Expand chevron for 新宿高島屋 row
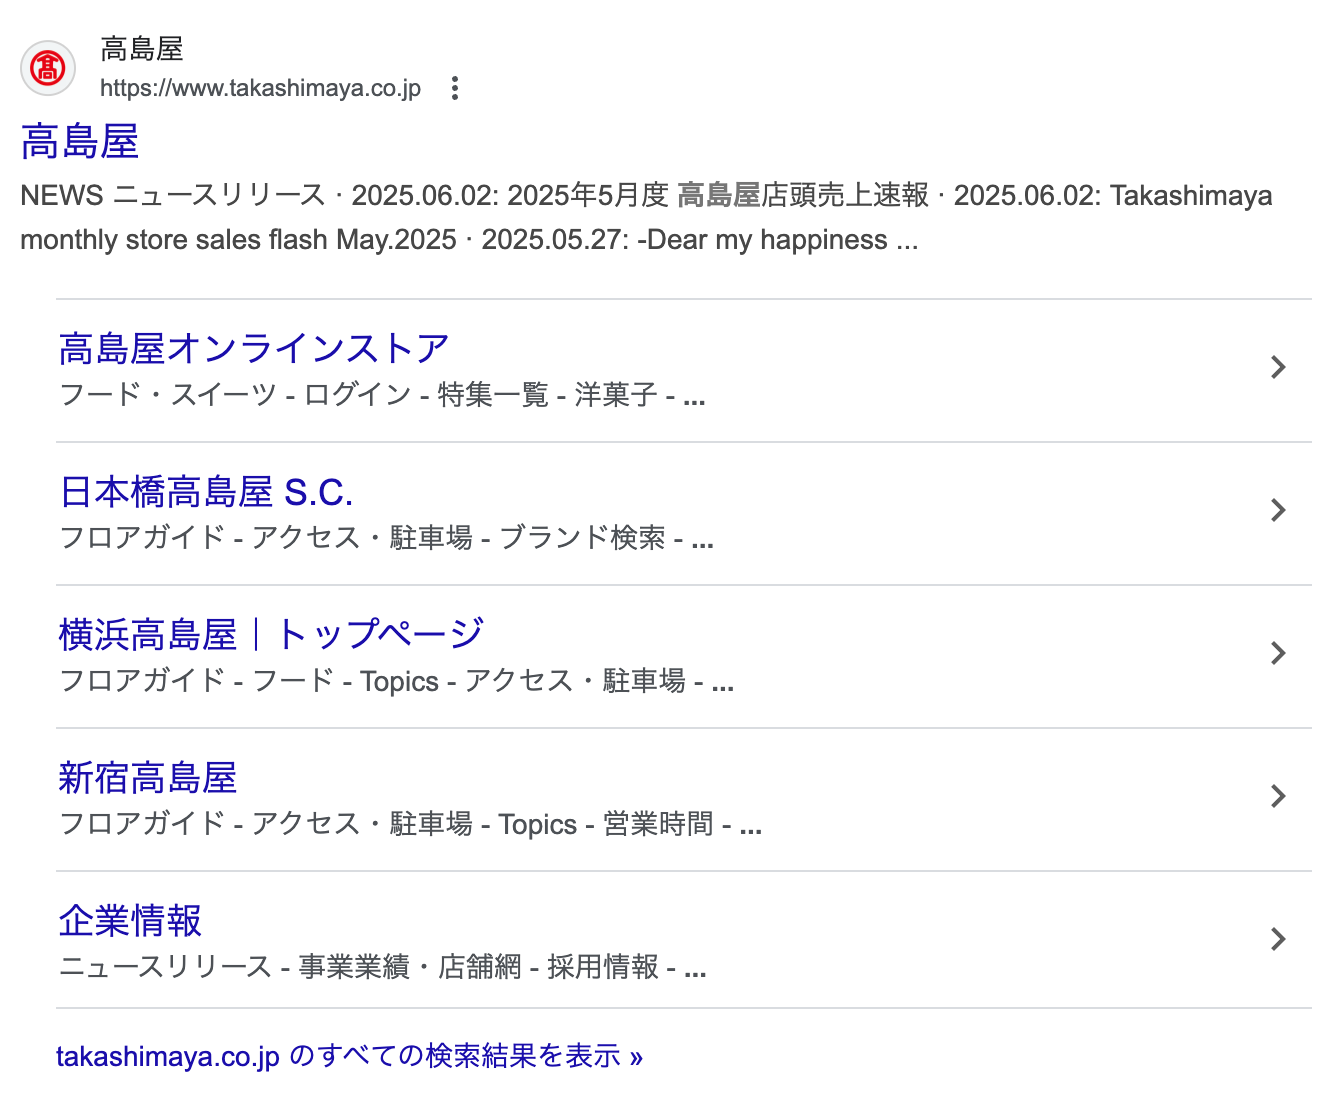The image size is (1332, 1100). pos(1277,796)
